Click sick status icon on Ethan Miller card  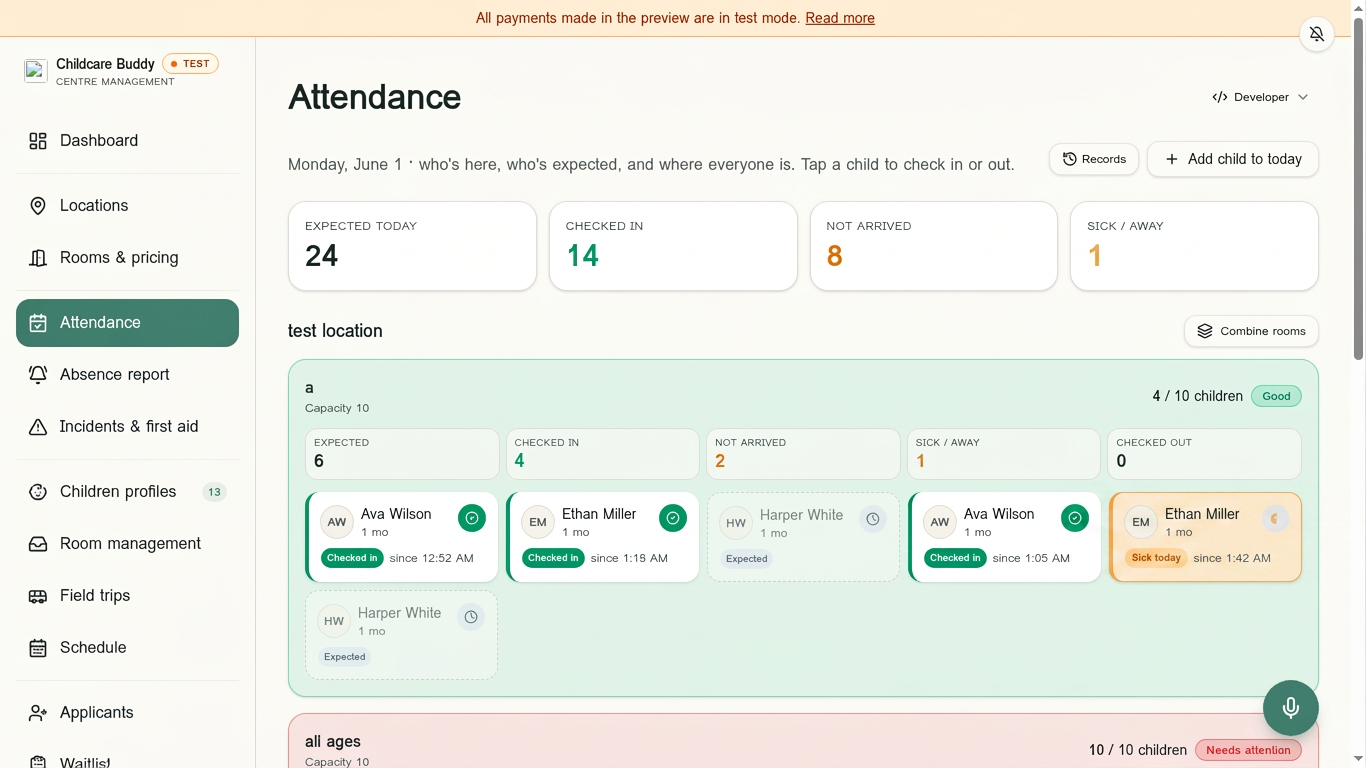[1275, 518]
